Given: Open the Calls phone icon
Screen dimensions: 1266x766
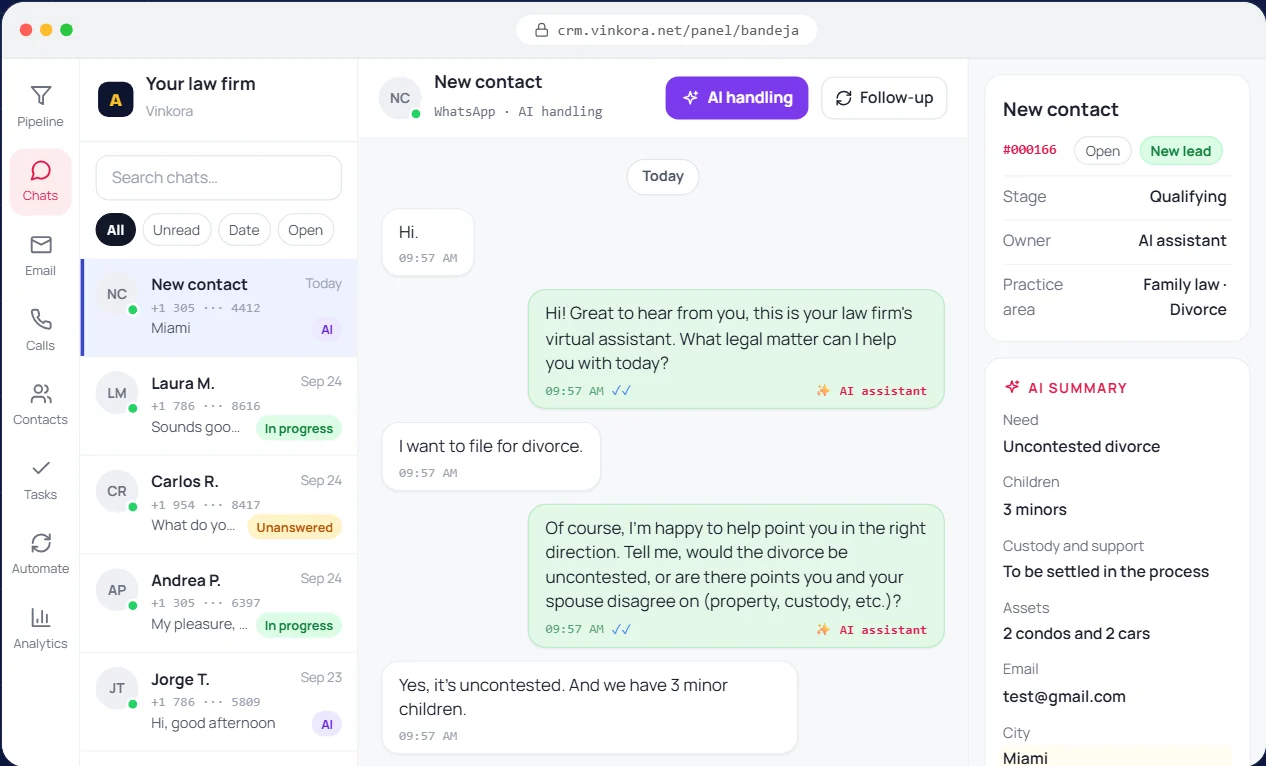Looking at the screenshot, I should (x=40, y=319).
